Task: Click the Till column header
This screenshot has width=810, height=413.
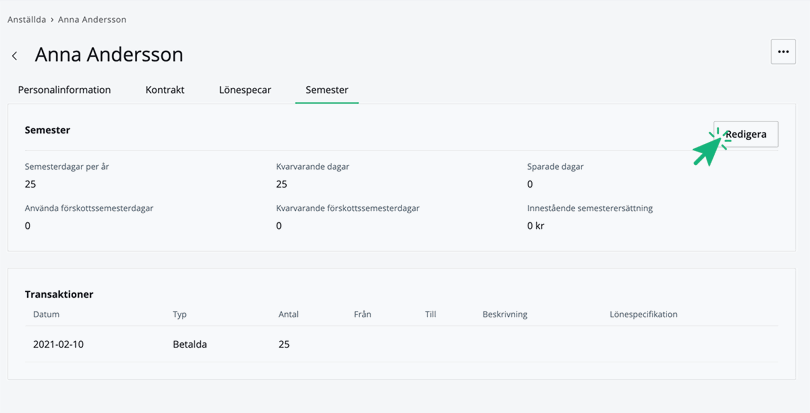Action: 430,314
